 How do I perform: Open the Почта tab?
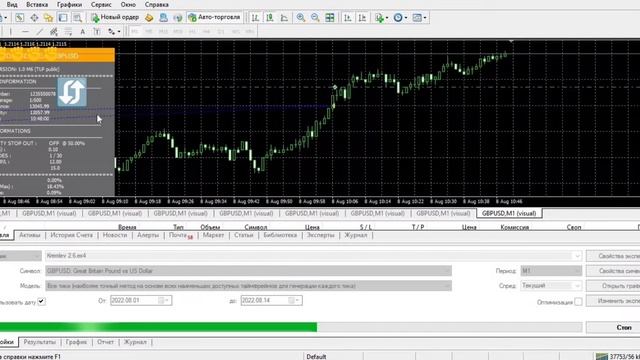point(180,235)
